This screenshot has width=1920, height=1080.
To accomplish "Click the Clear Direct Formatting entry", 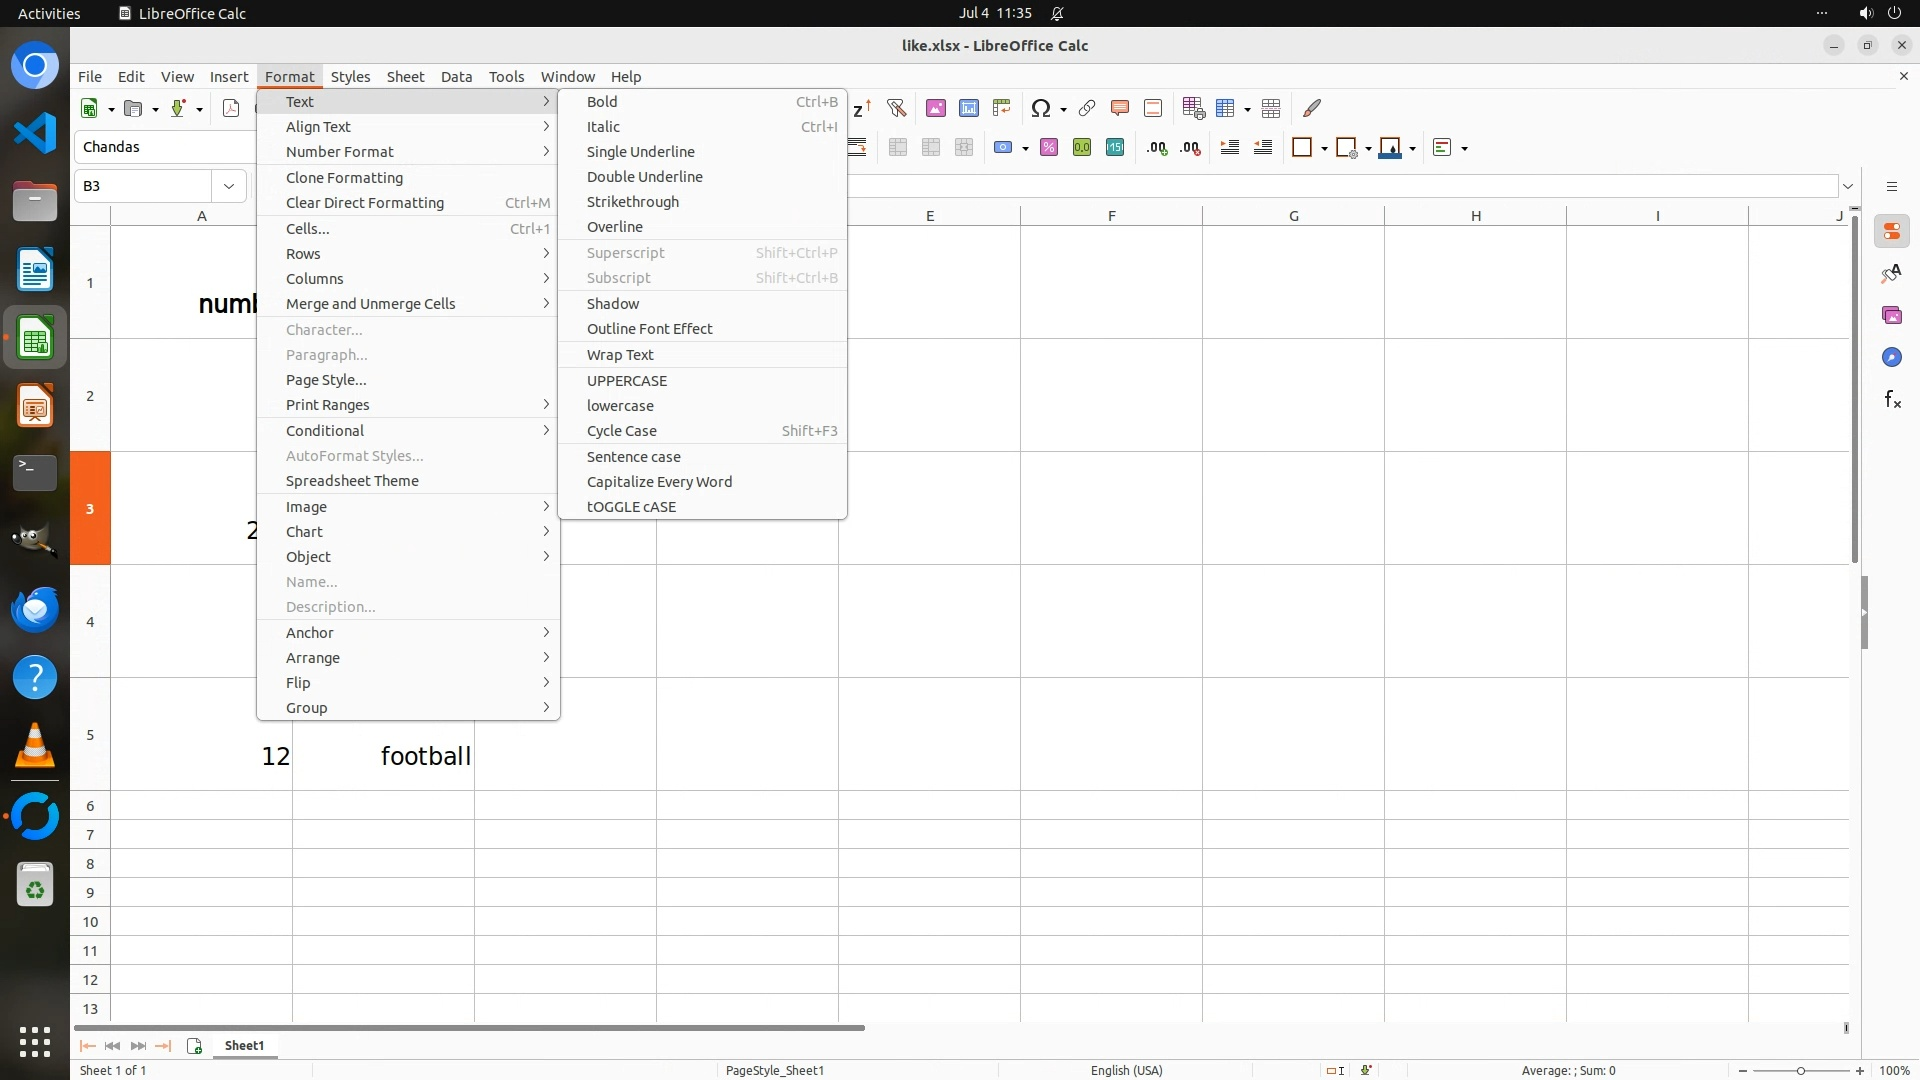I will point(365,203).
